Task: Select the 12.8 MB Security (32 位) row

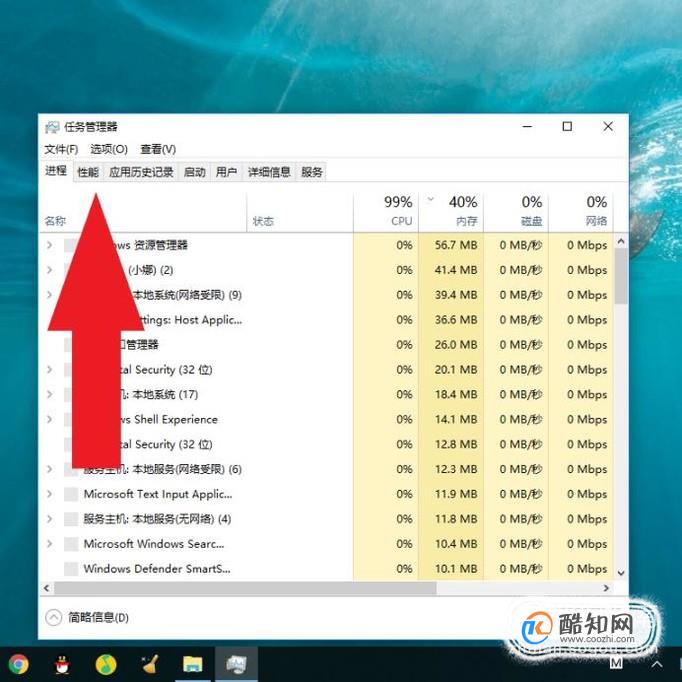Action: tap(327, 444)
